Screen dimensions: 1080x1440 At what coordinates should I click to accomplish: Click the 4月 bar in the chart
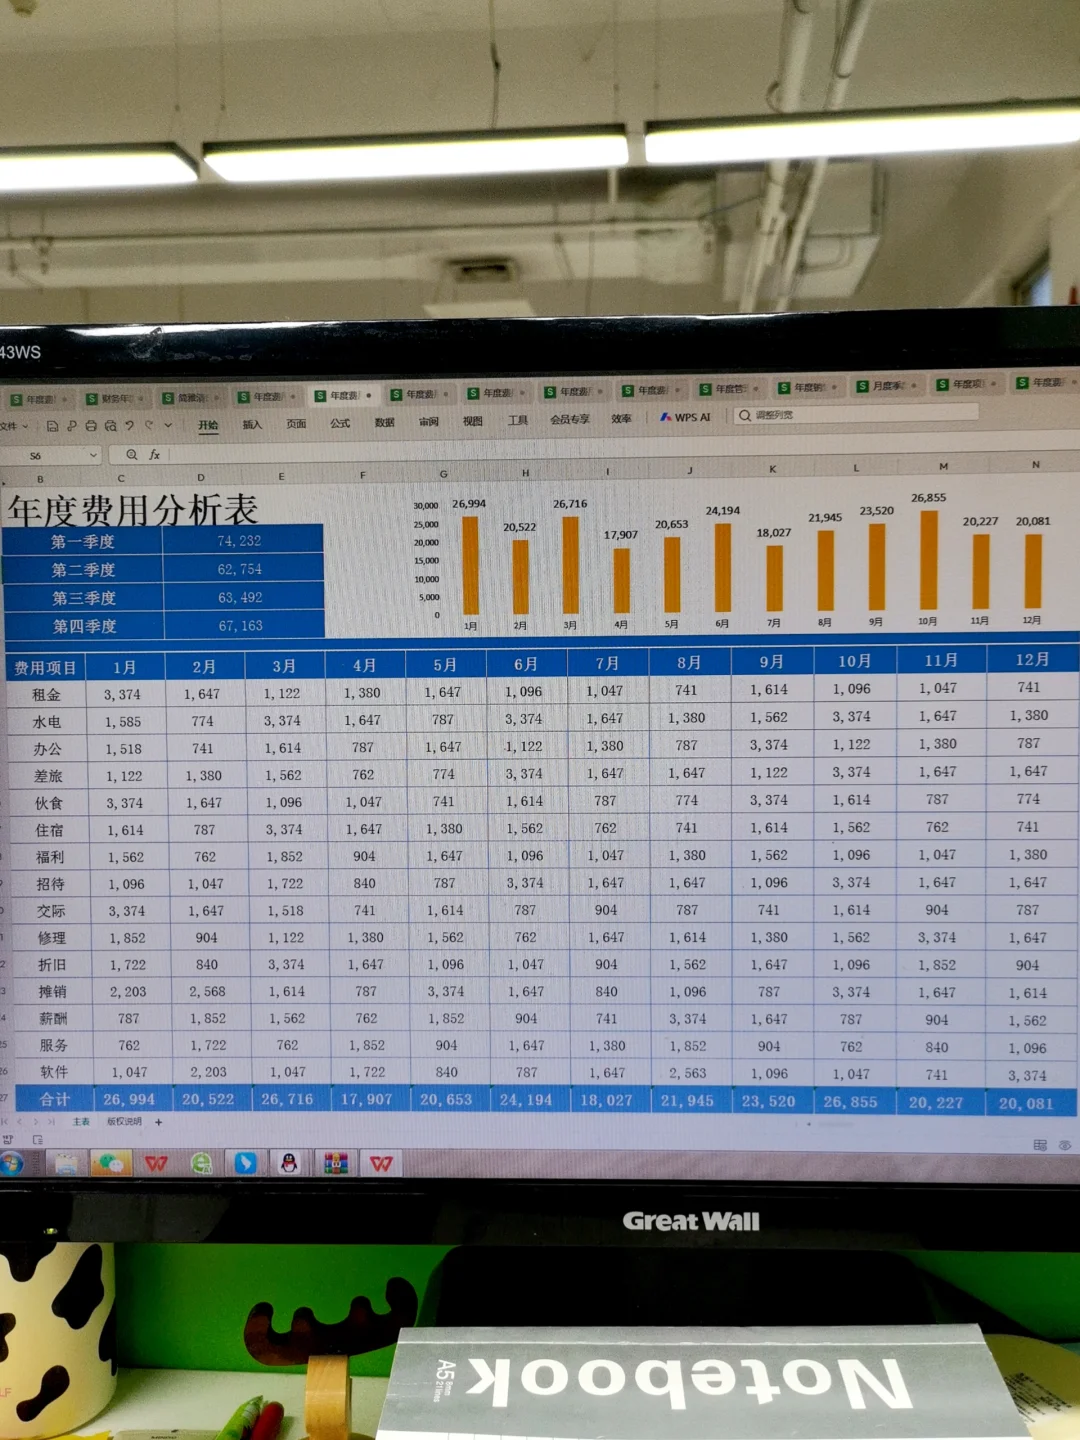(621, 580)
